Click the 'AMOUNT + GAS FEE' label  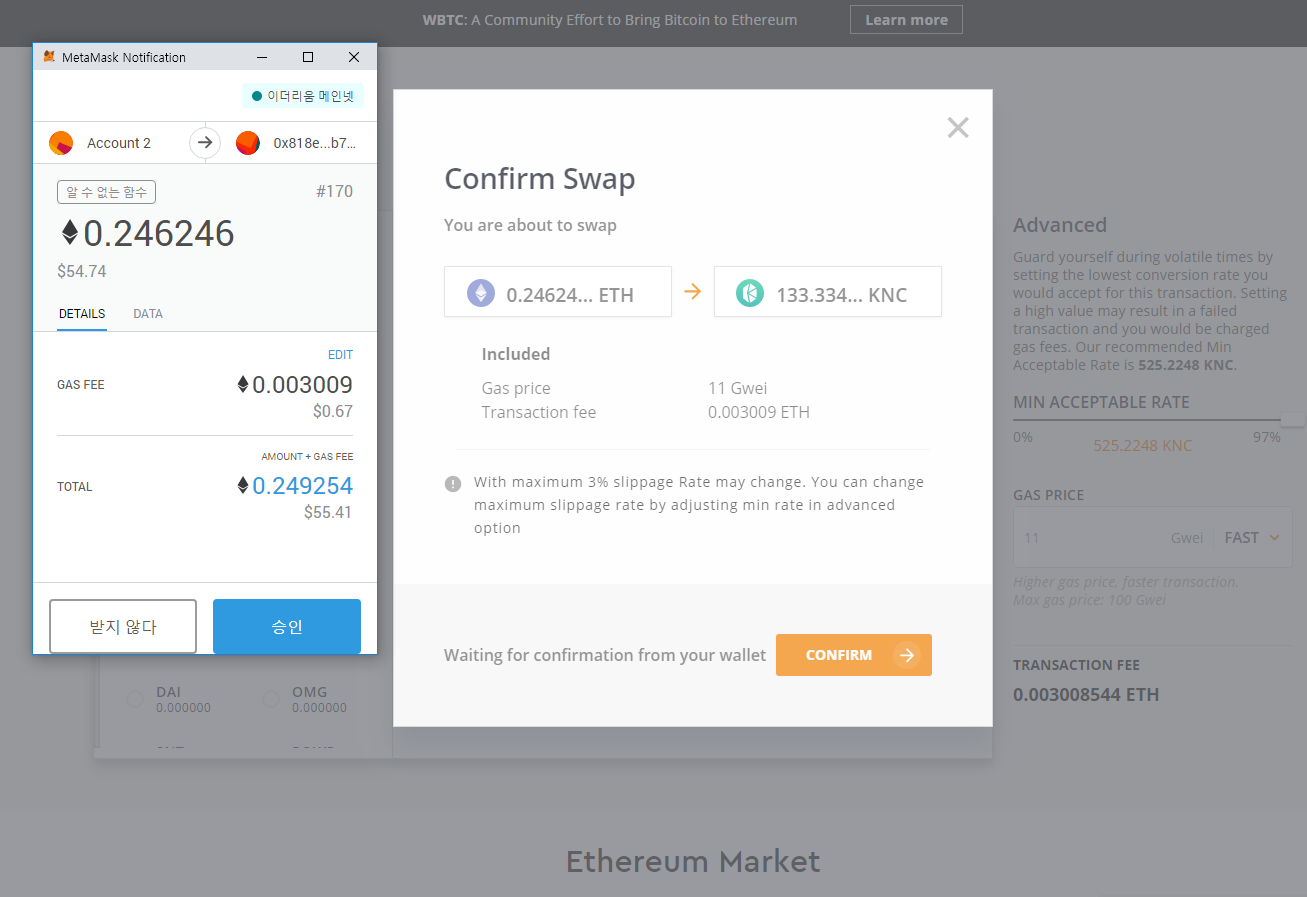tap(307, 457)
